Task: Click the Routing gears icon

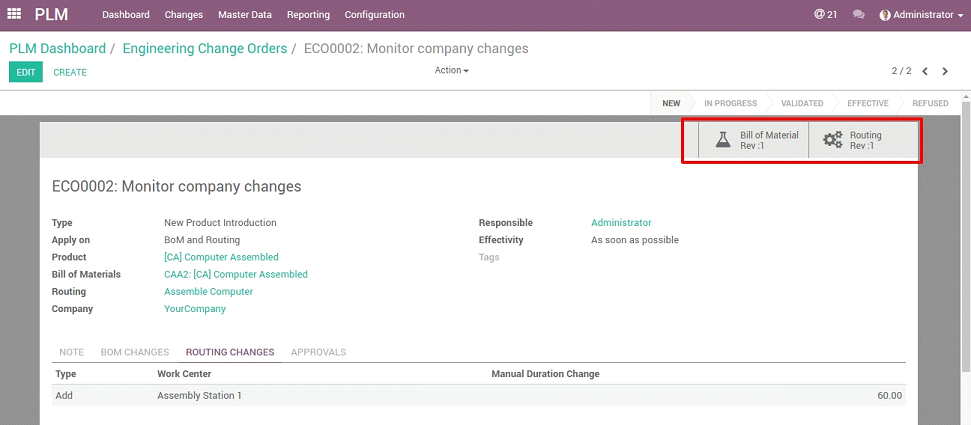Action: 832,140
